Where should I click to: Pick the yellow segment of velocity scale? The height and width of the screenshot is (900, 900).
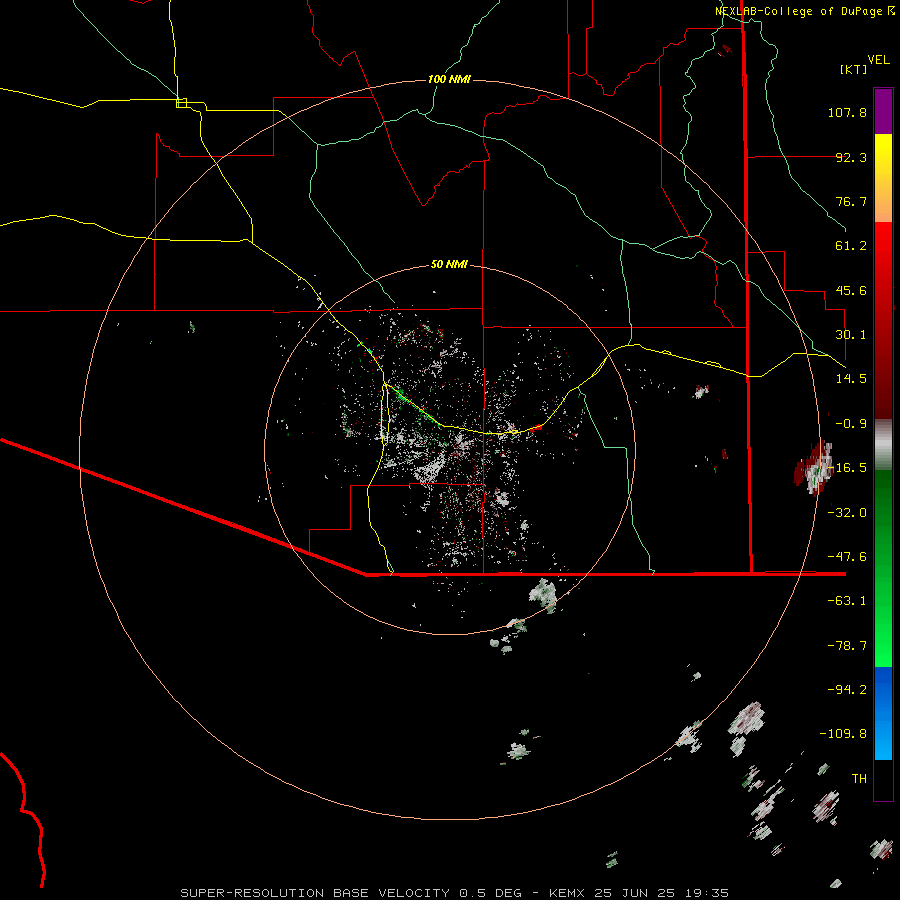click(883, 178)
